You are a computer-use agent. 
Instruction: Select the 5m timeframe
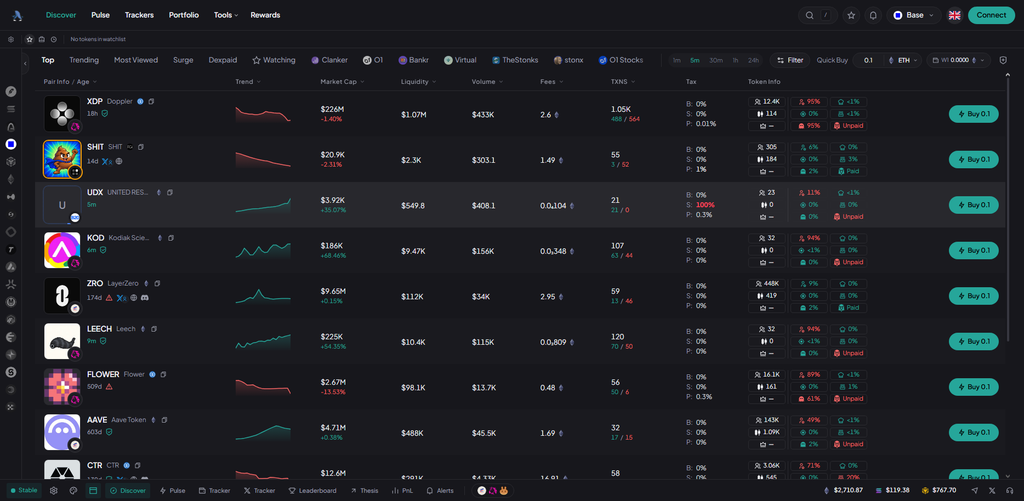[695, 60]
